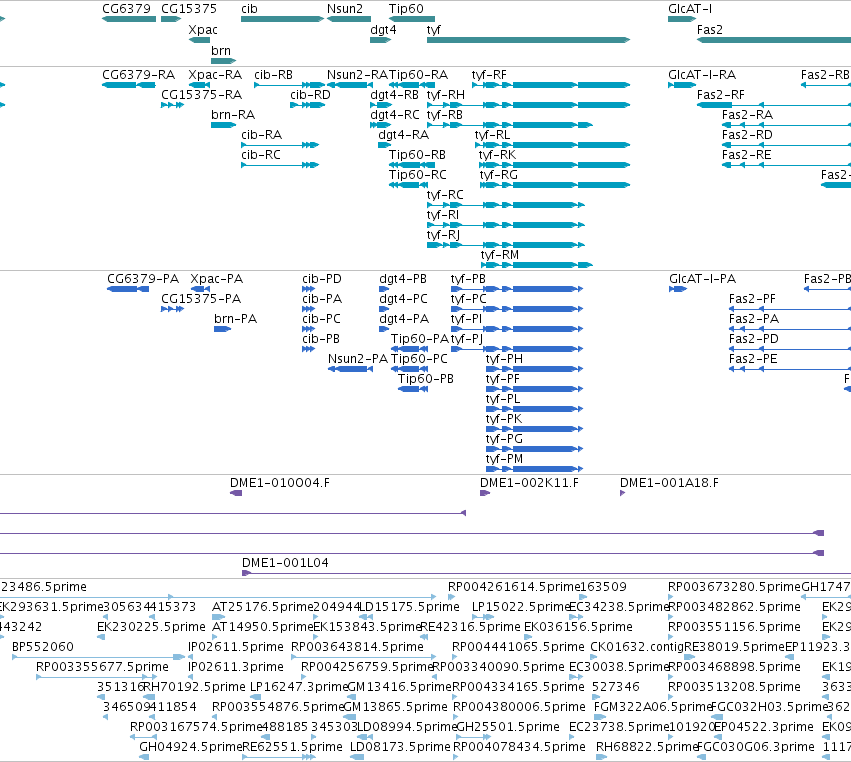851x762 pixels.
Task: Select transcript cib-RD
Action: coord(310,95)
